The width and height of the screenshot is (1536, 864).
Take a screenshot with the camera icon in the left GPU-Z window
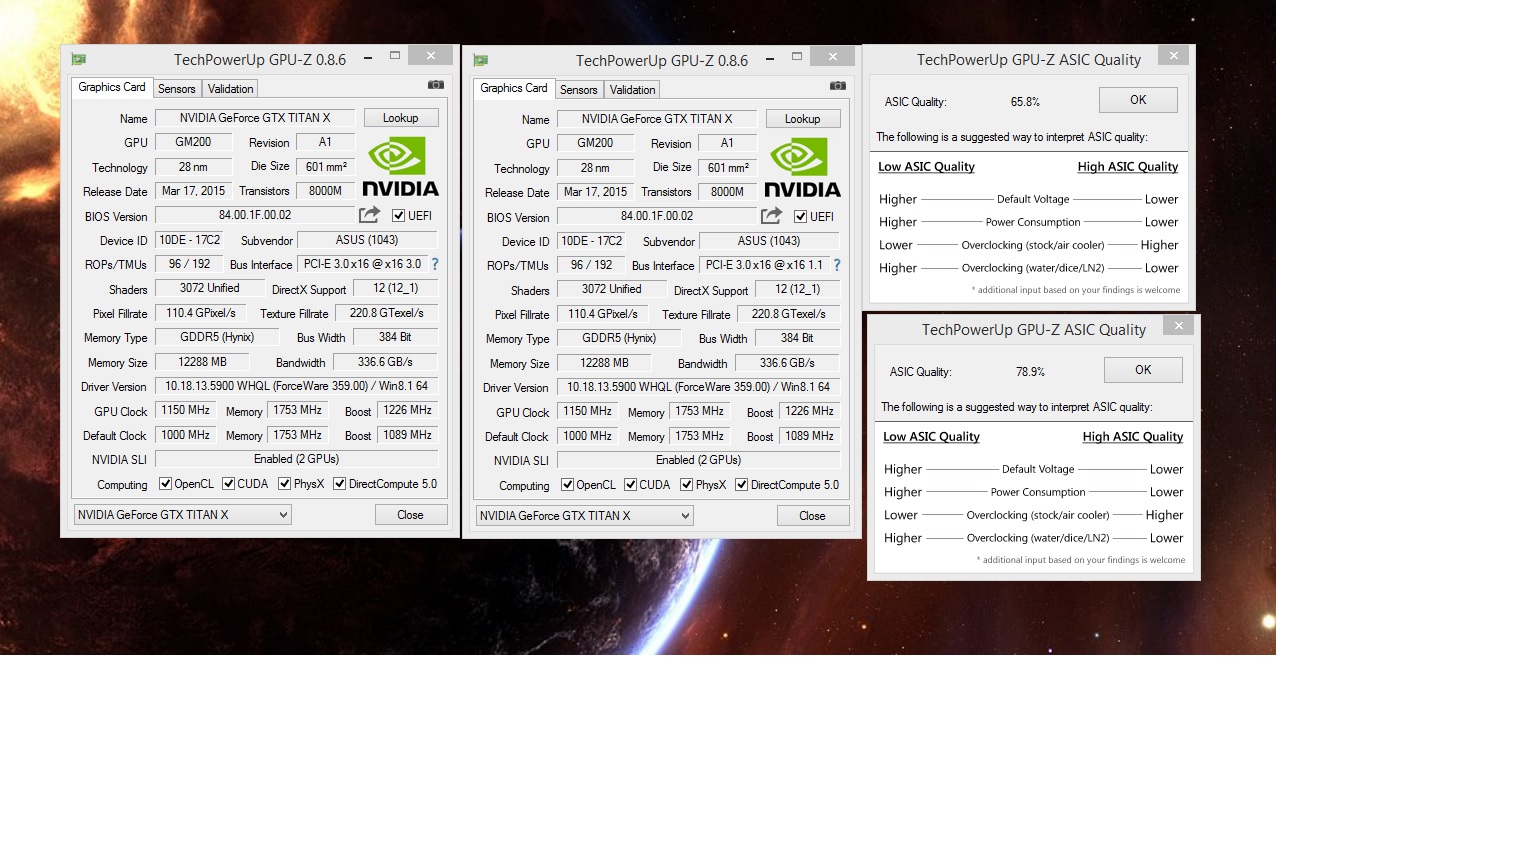[x=436, y=85]
